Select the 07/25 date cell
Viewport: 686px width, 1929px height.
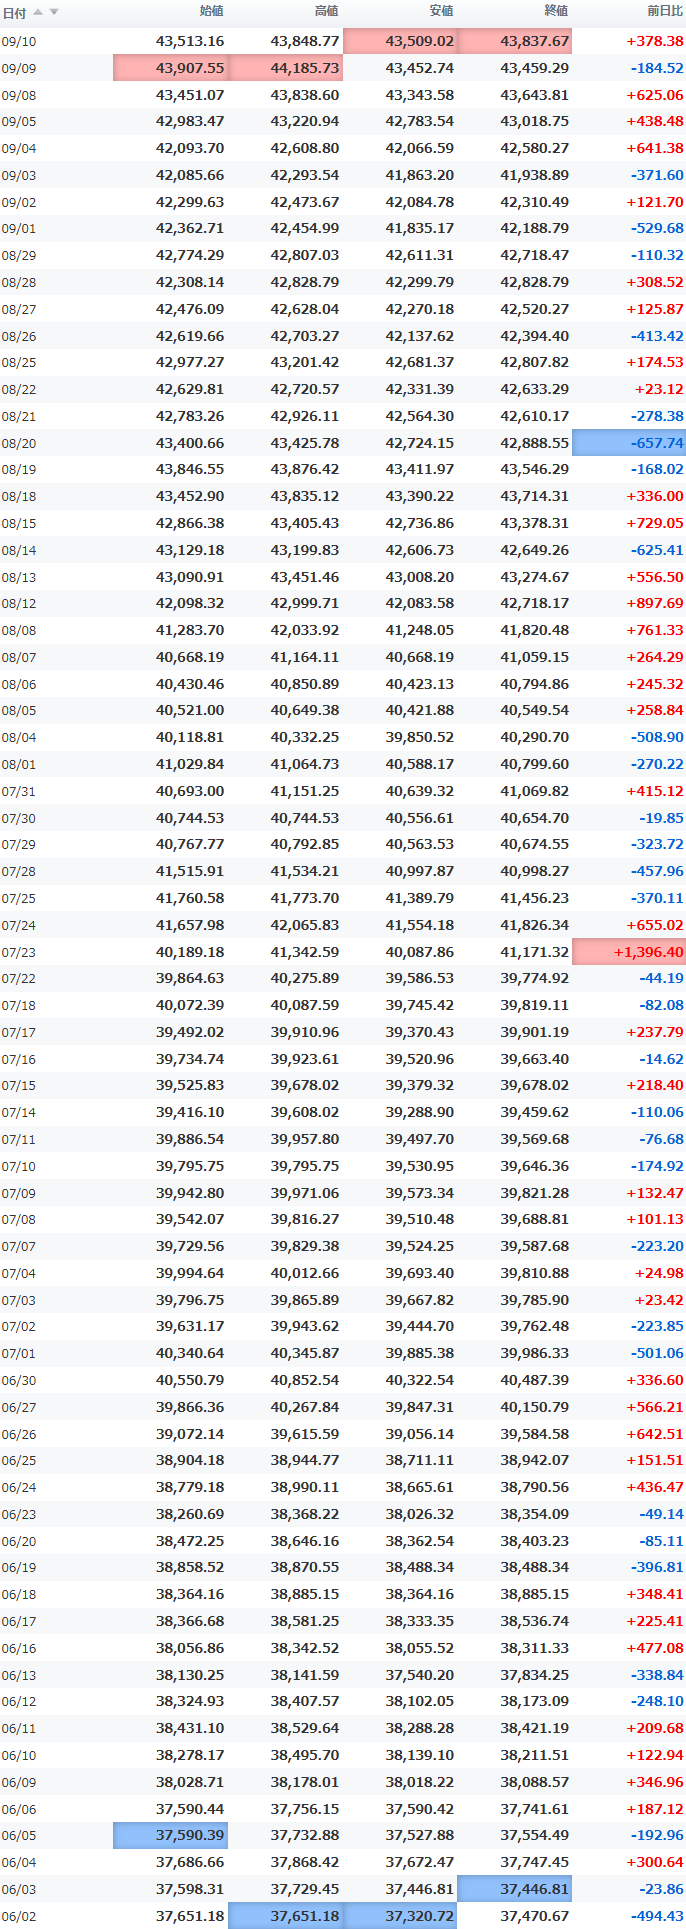pos(18,898)
